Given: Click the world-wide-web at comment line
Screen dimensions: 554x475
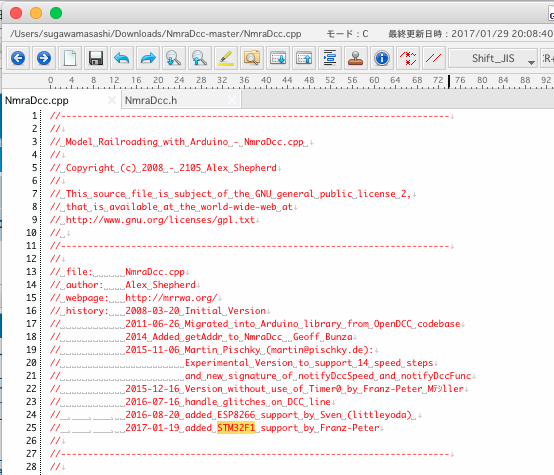Looking at the screenshot, I should pyautogui.click(x=171, y=207).
